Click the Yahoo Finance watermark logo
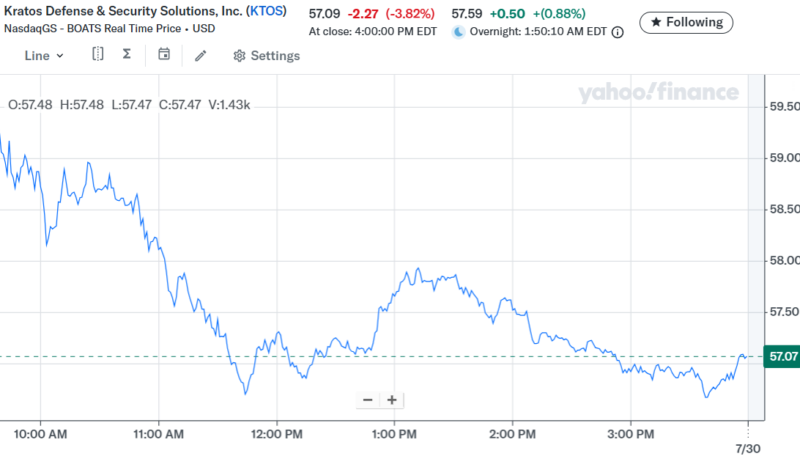800x456 pixels. click(658, 93)
